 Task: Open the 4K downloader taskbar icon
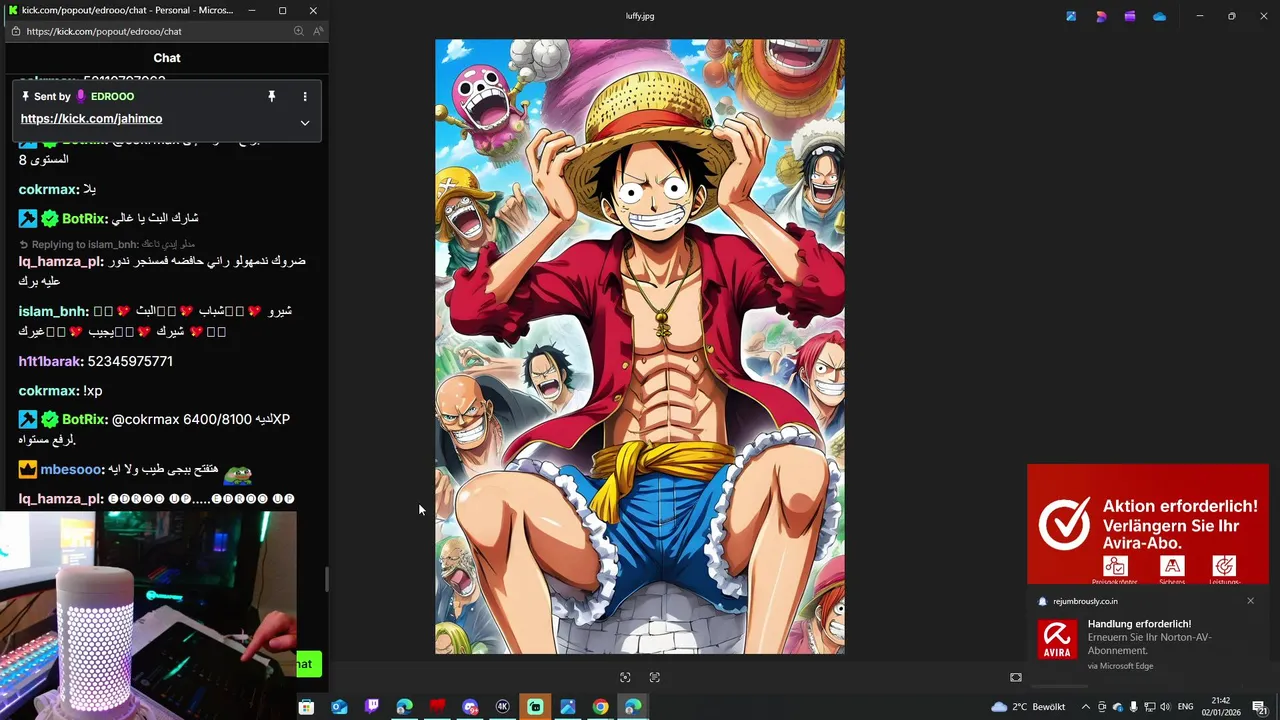click(x=503, y=707)
